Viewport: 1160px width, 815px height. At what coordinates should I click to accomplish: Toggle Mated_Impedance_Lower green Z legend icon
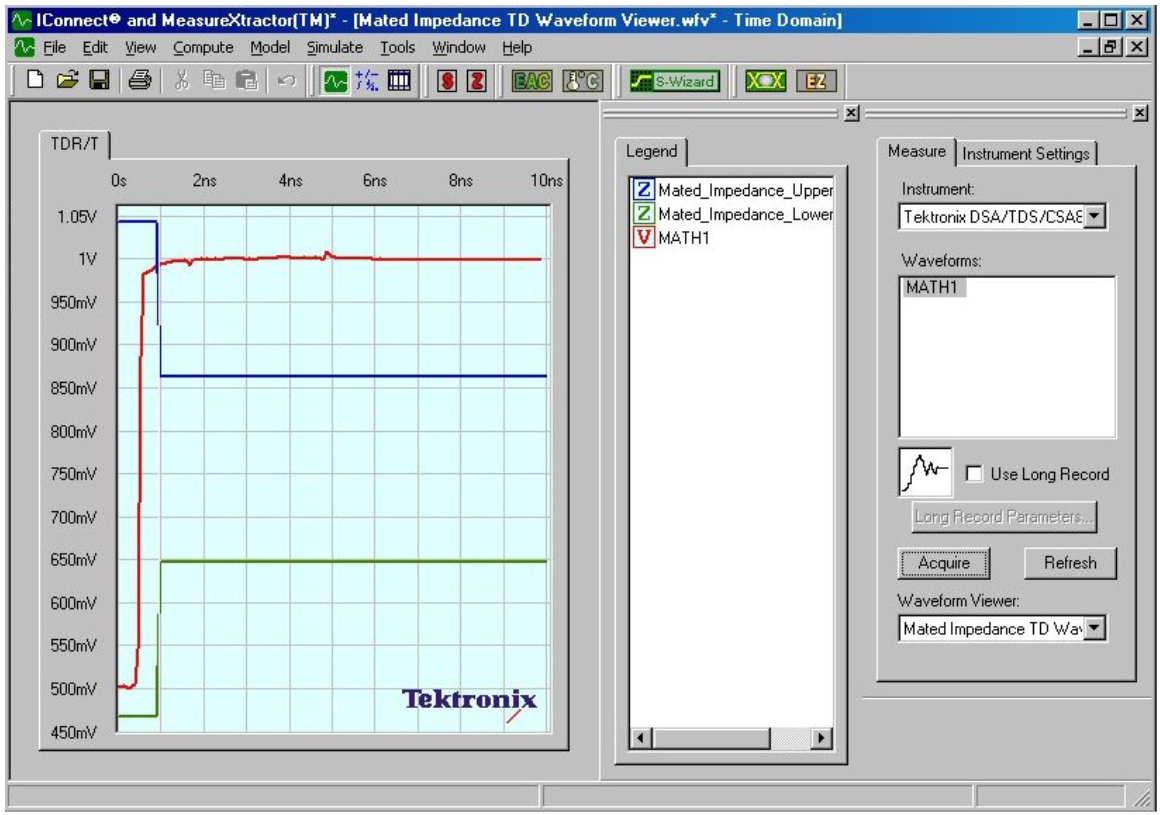click(x=644, y=214)
